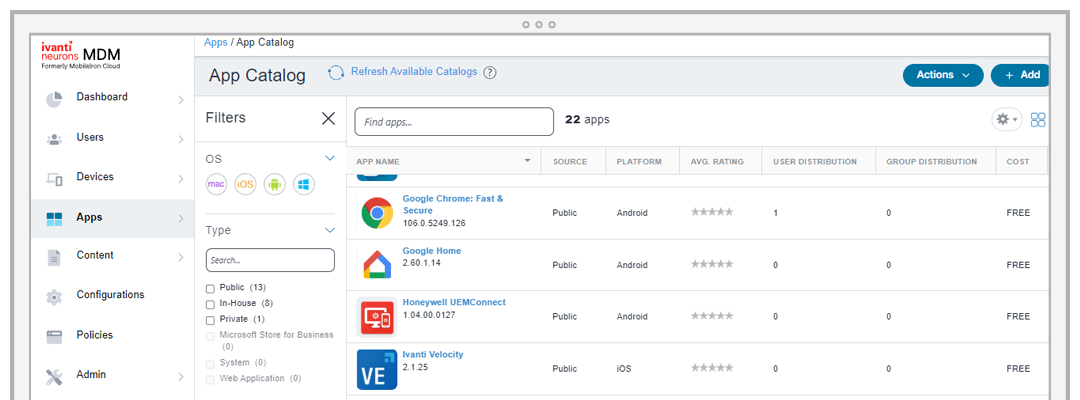Open Users in sidebar
The width and height of the screenshot is (1080, 400).
90,137
